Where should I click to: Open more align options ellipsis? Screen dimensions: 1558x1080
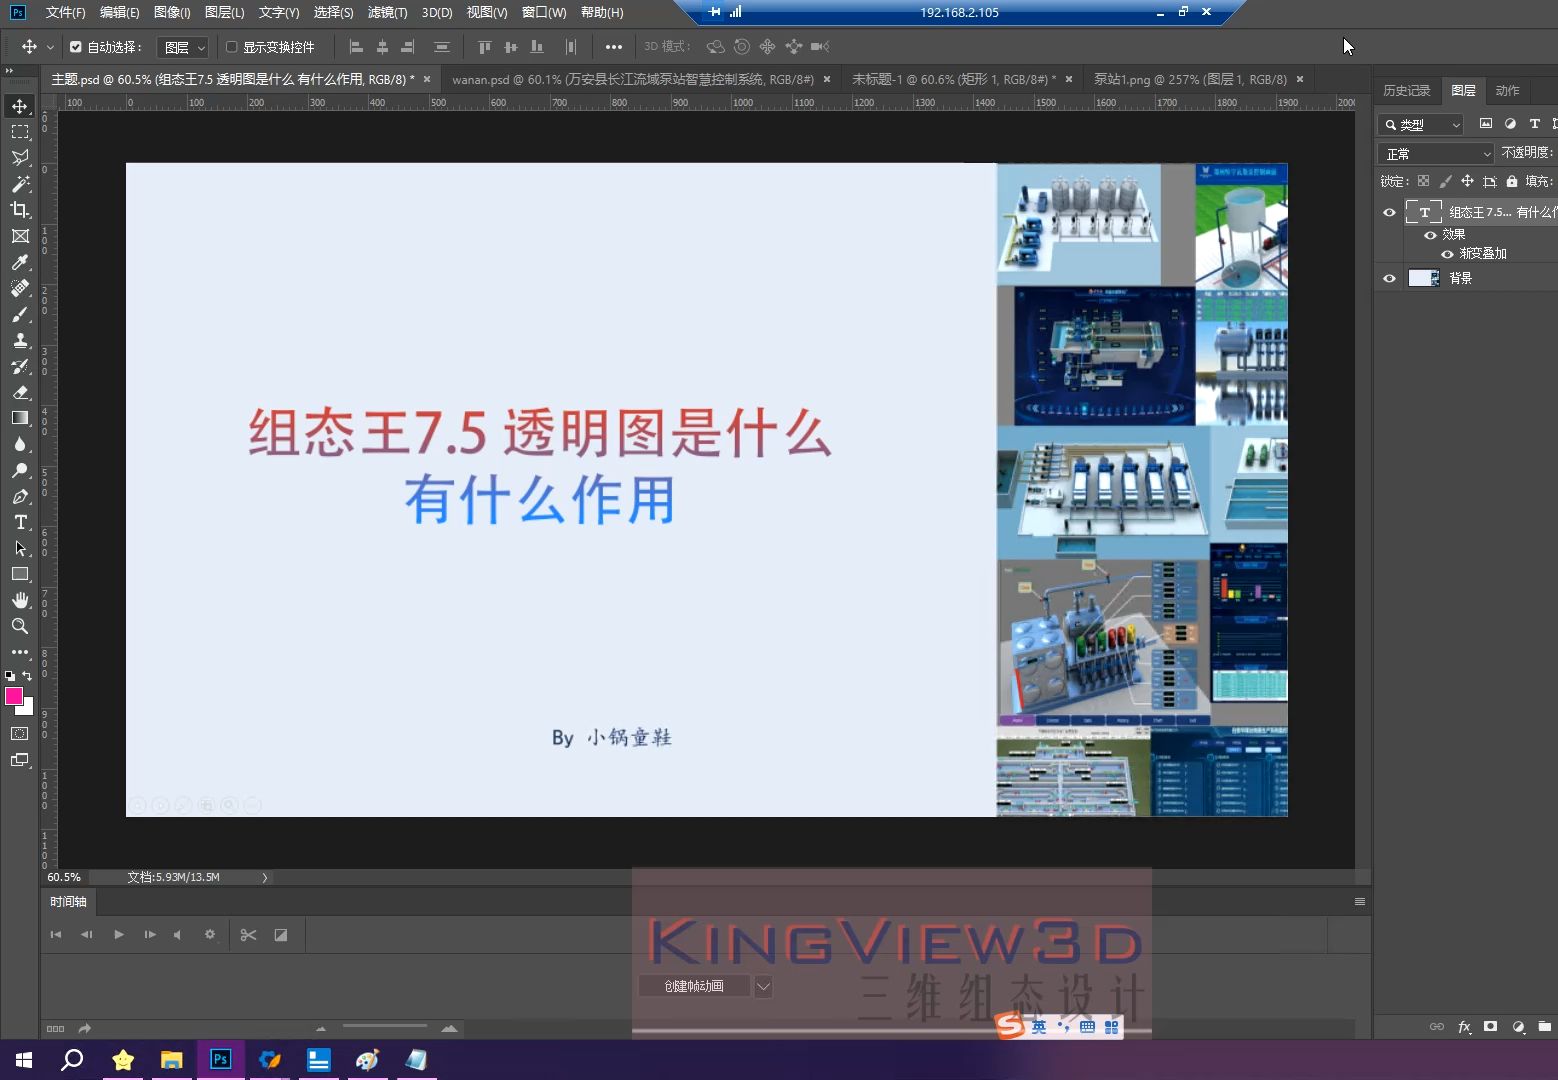(x=614, y=47)
